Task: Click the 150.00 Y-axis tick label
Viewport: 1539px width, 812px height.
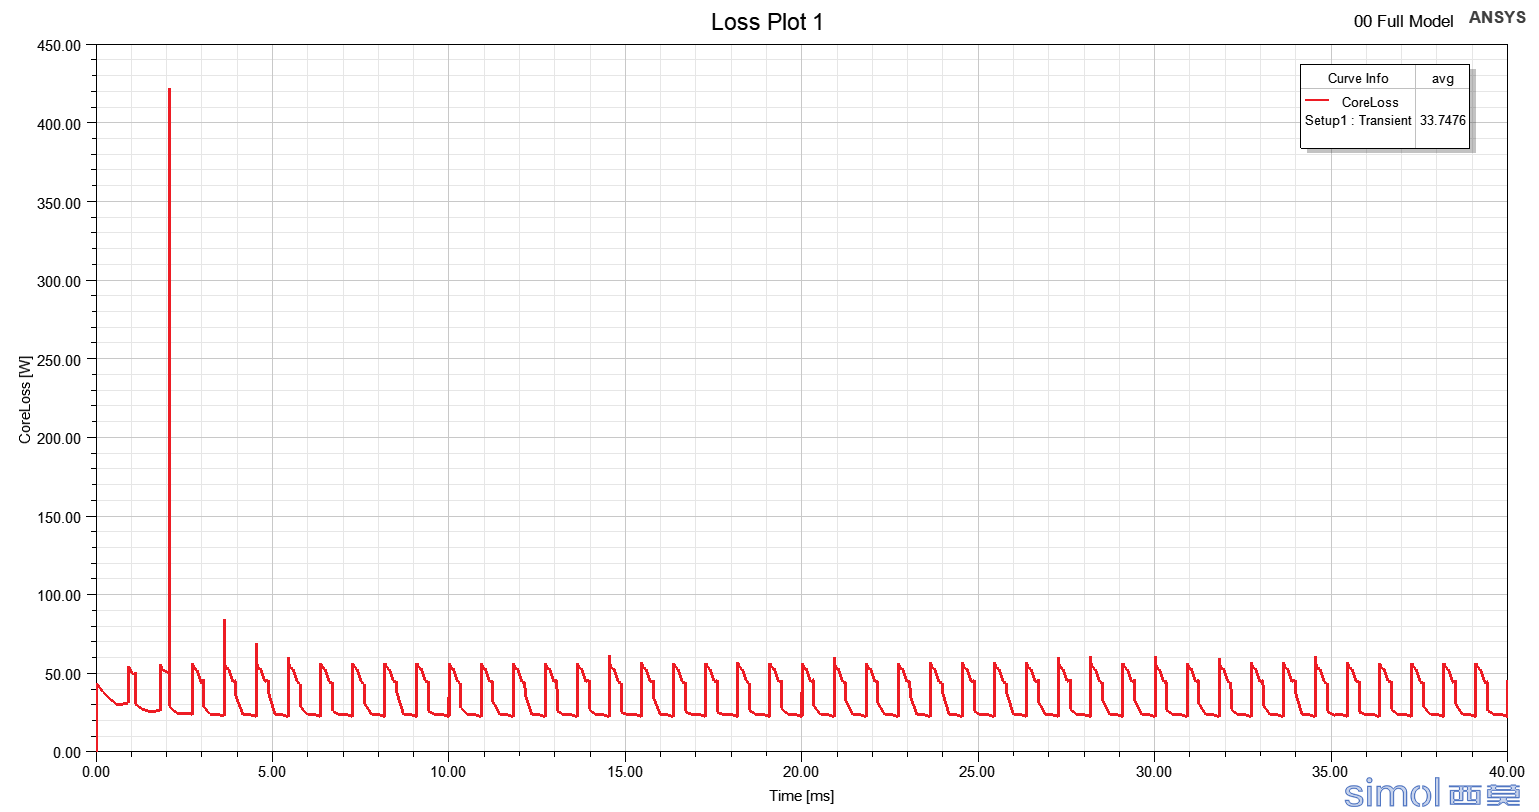Action: [x=59, y=517]
